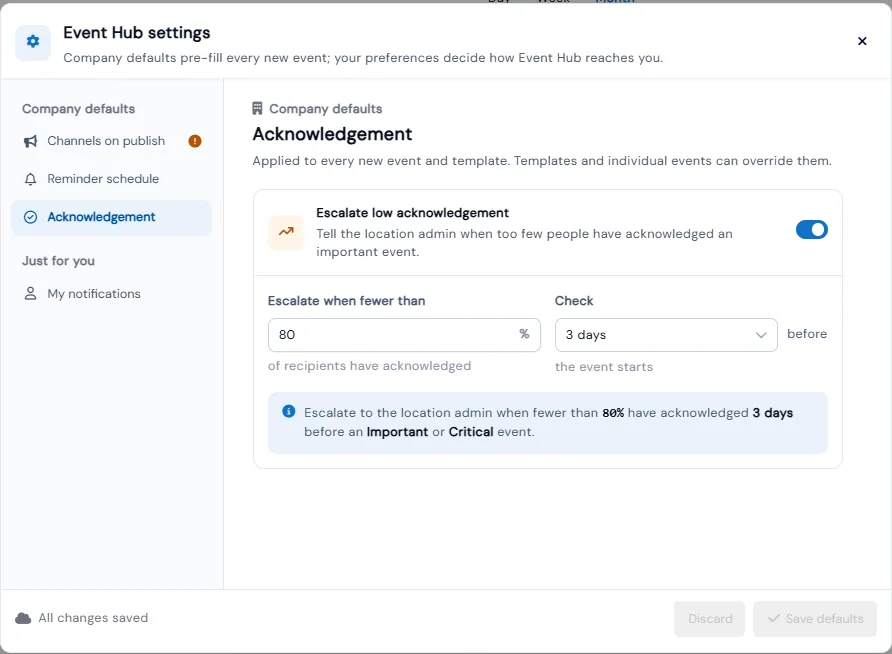Click the check-circle icon next to Acknowledgement
Viewport: 892px width, 654px height.
[x=31, y=217]
